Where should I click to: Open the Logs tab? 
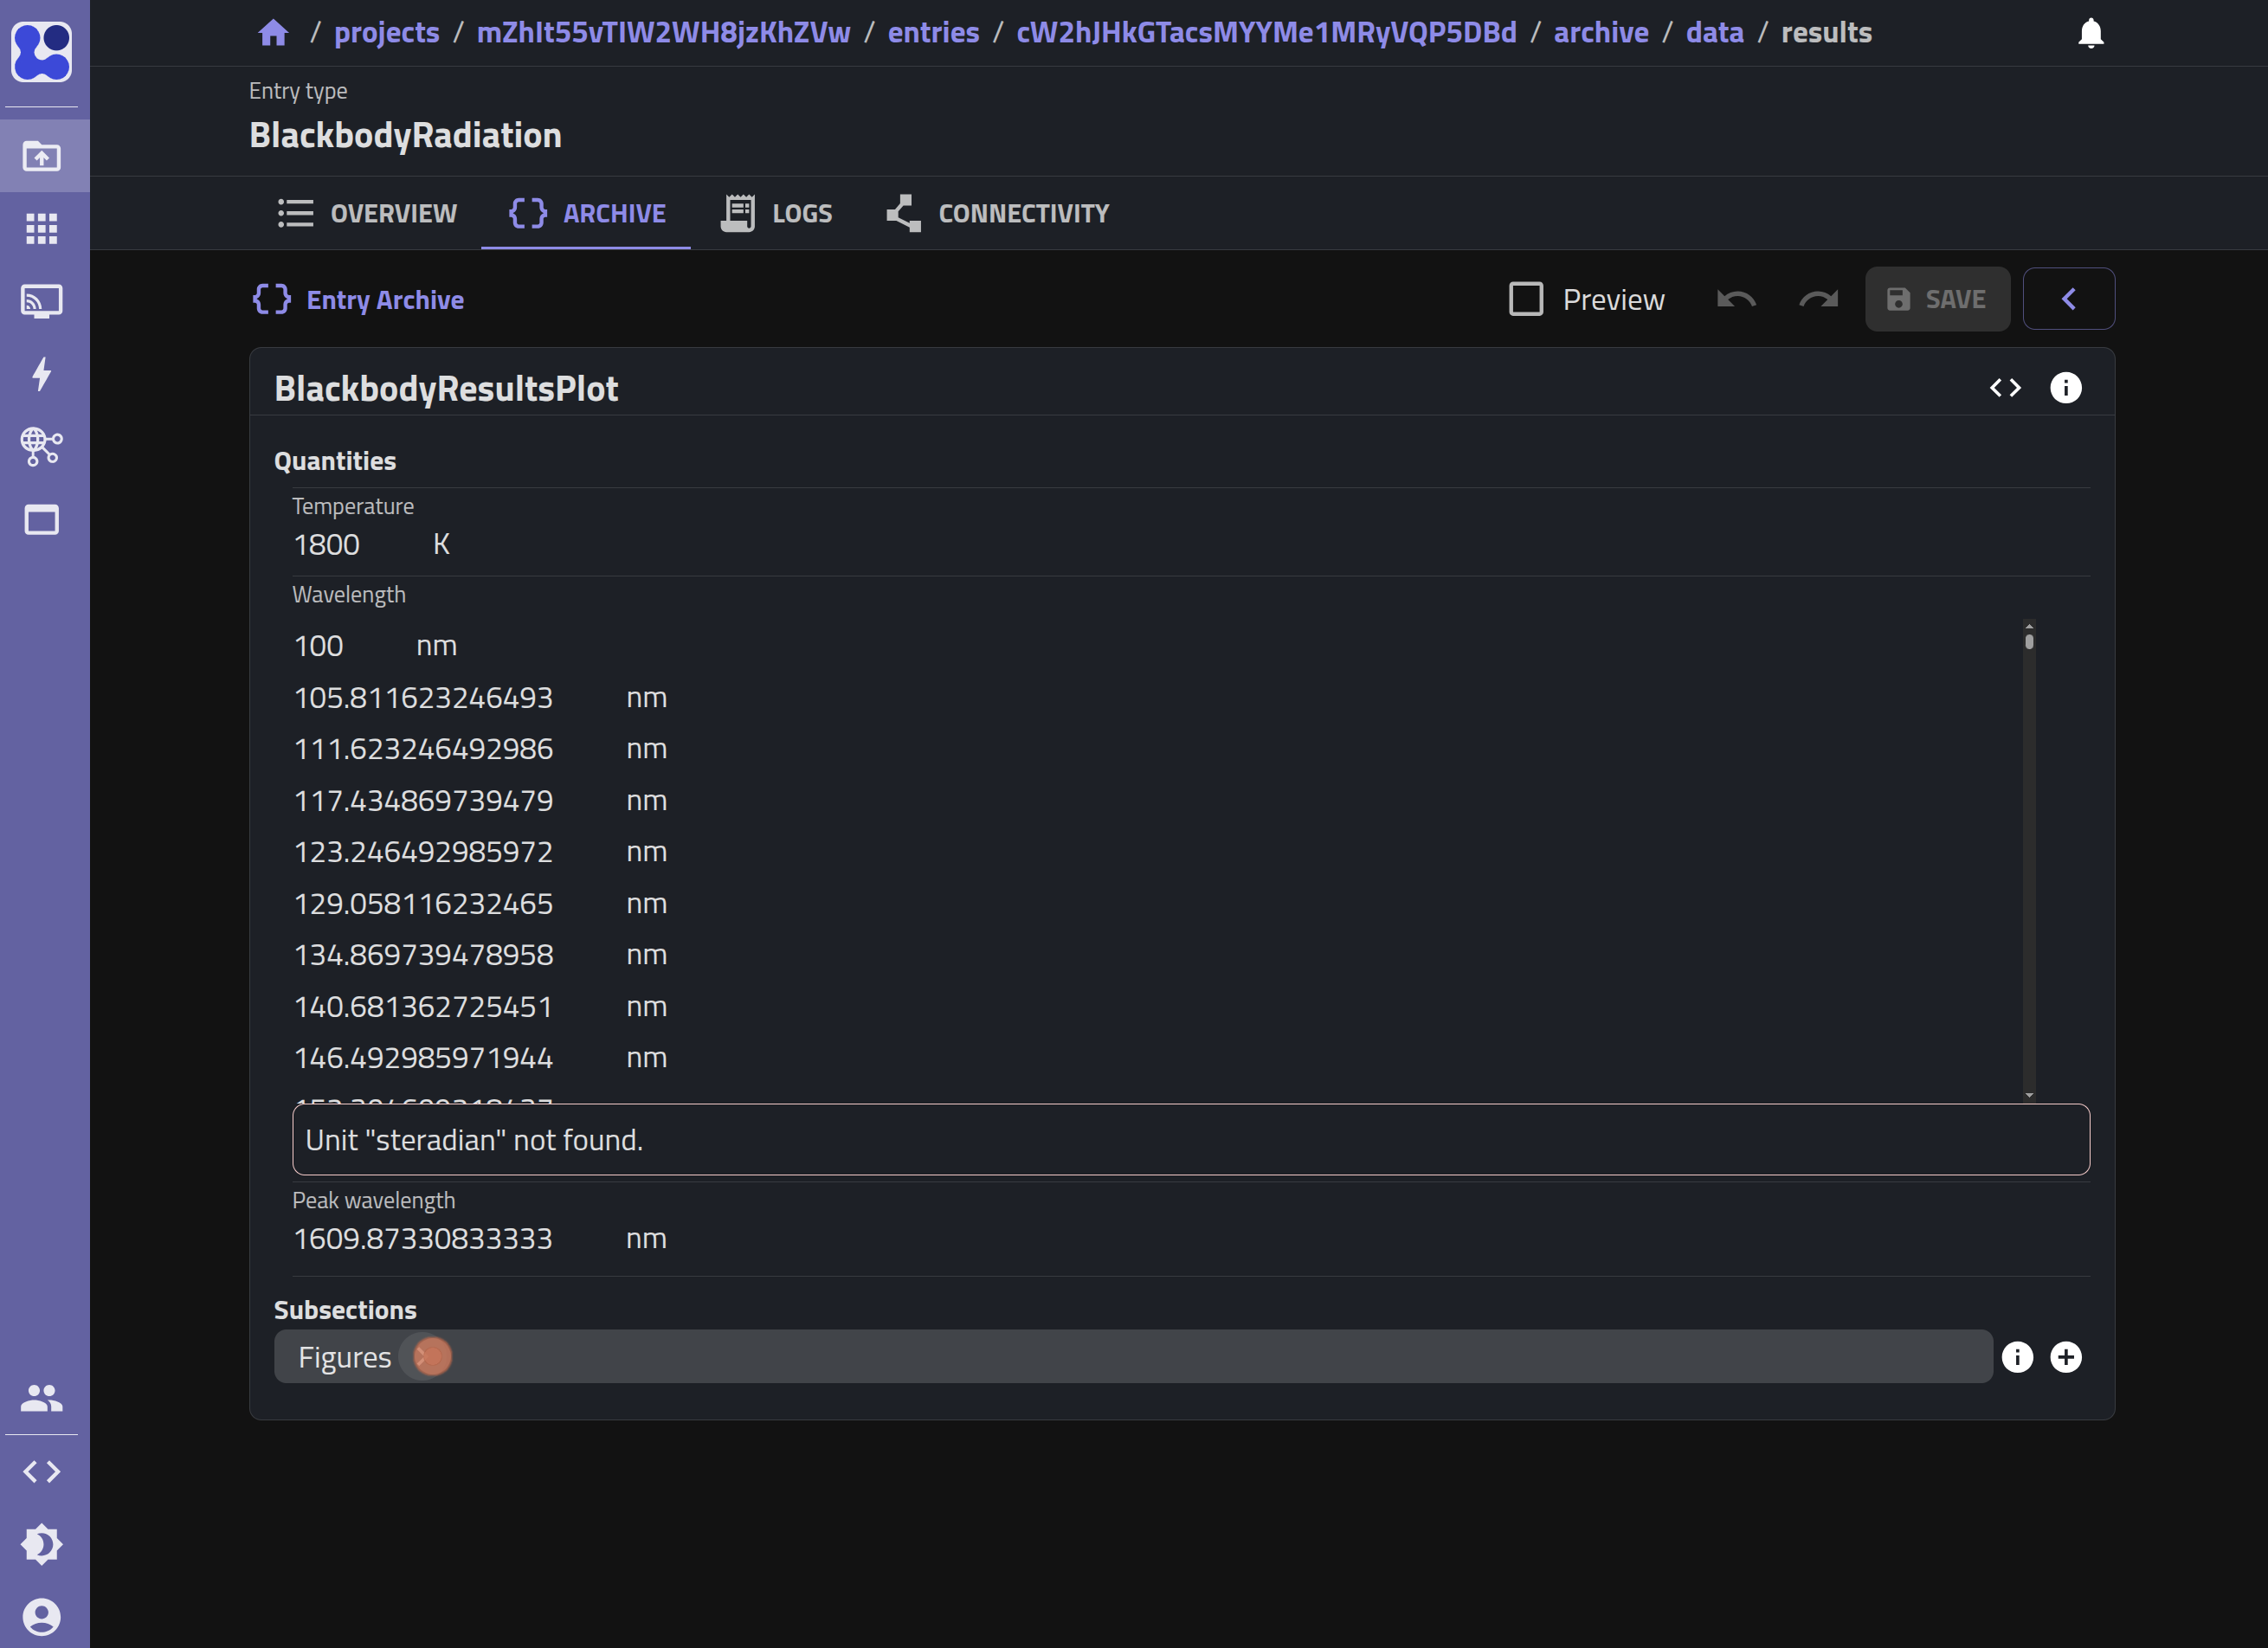776,214
